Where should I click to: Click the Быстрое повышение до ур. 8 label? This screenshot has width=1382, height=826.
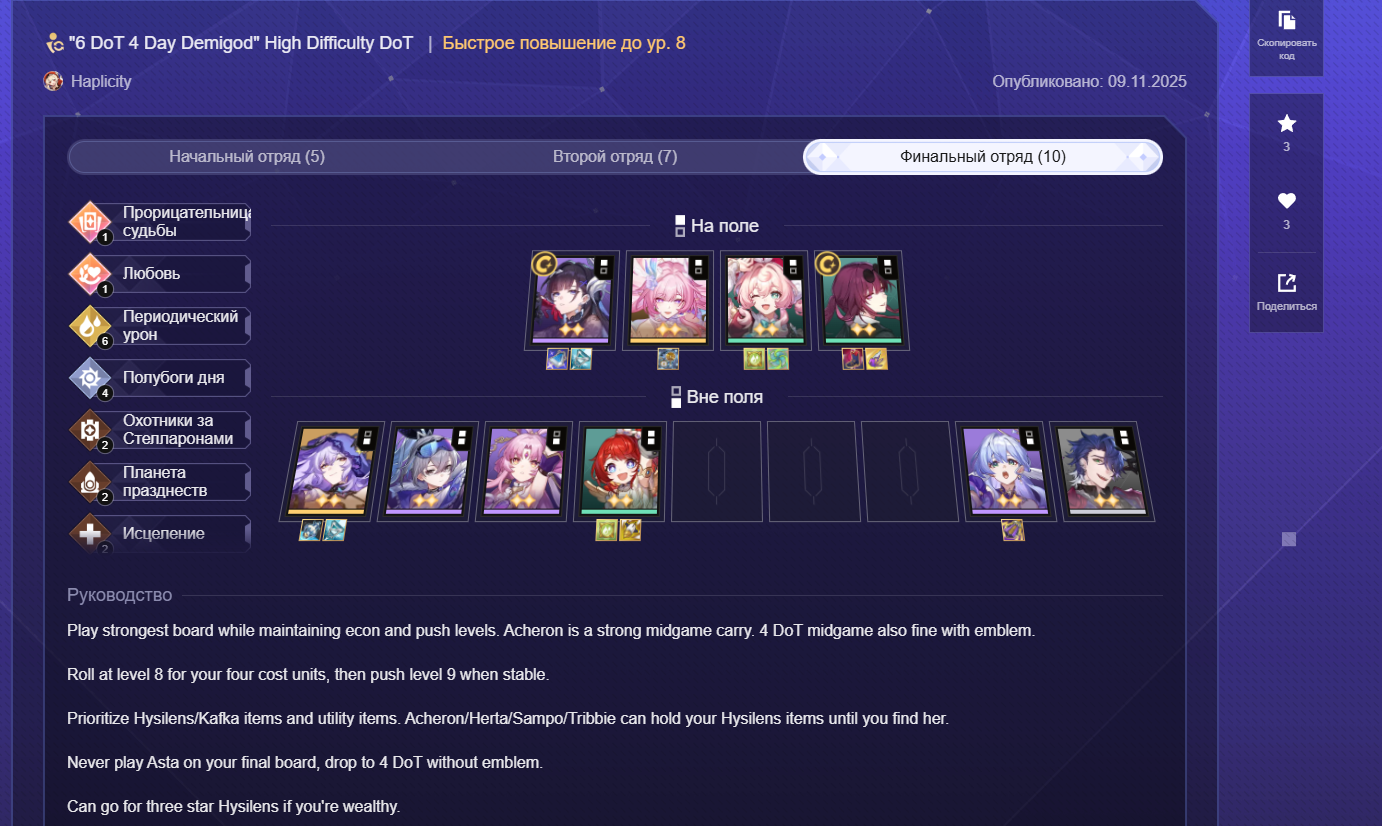[564, 43]
